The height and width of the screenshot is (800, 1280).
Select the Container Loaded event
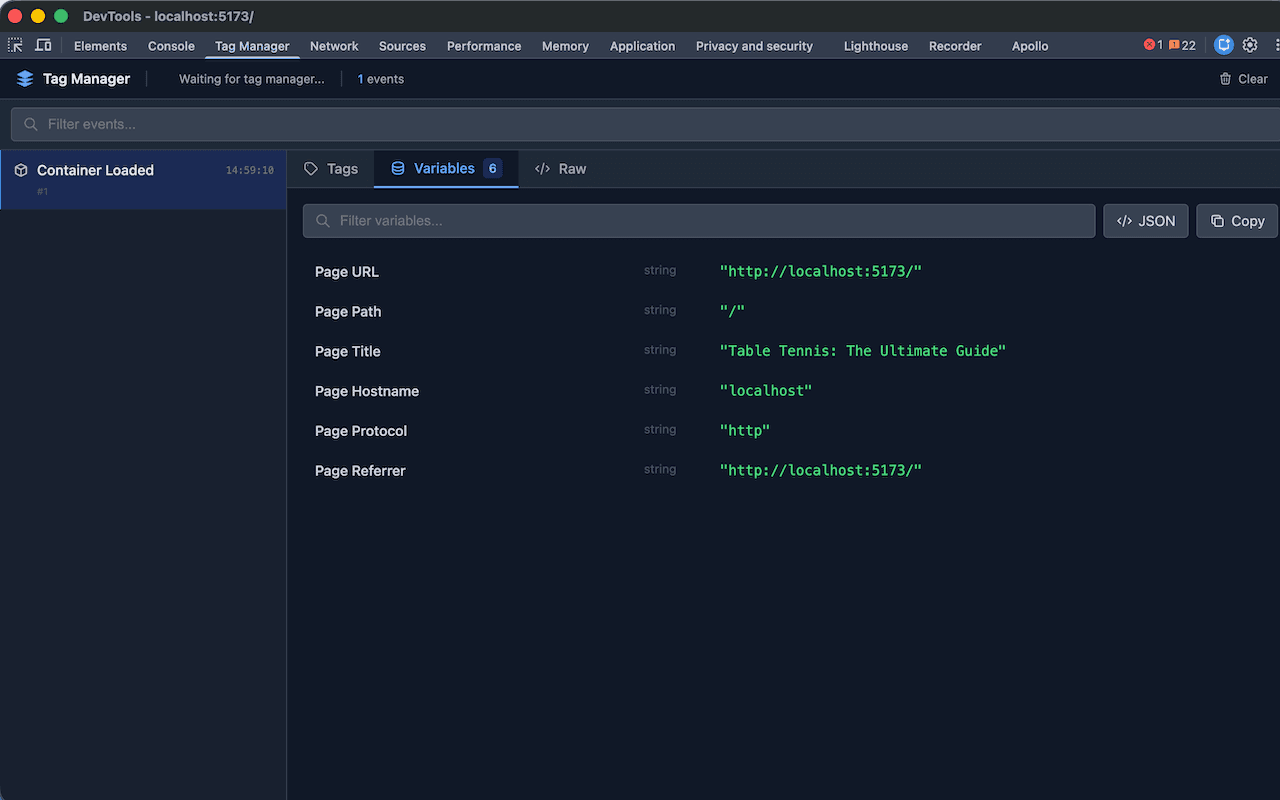tap(143, 179)
